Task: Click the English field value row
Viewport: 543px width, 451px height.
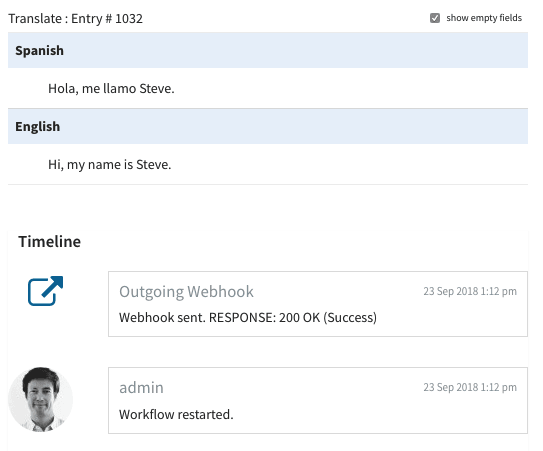Action: pos(268,164)
